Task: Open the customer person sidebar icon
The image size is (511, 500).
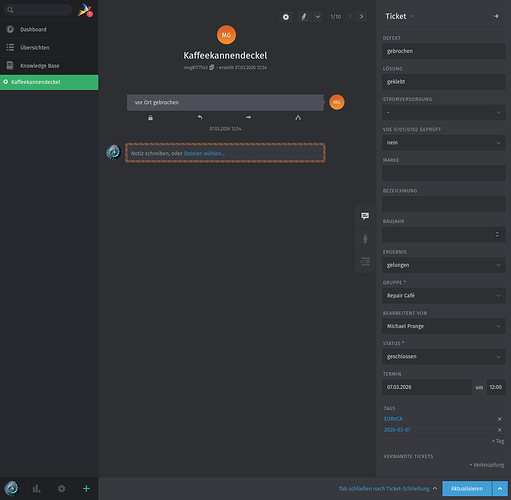Action: pos(365,239)
